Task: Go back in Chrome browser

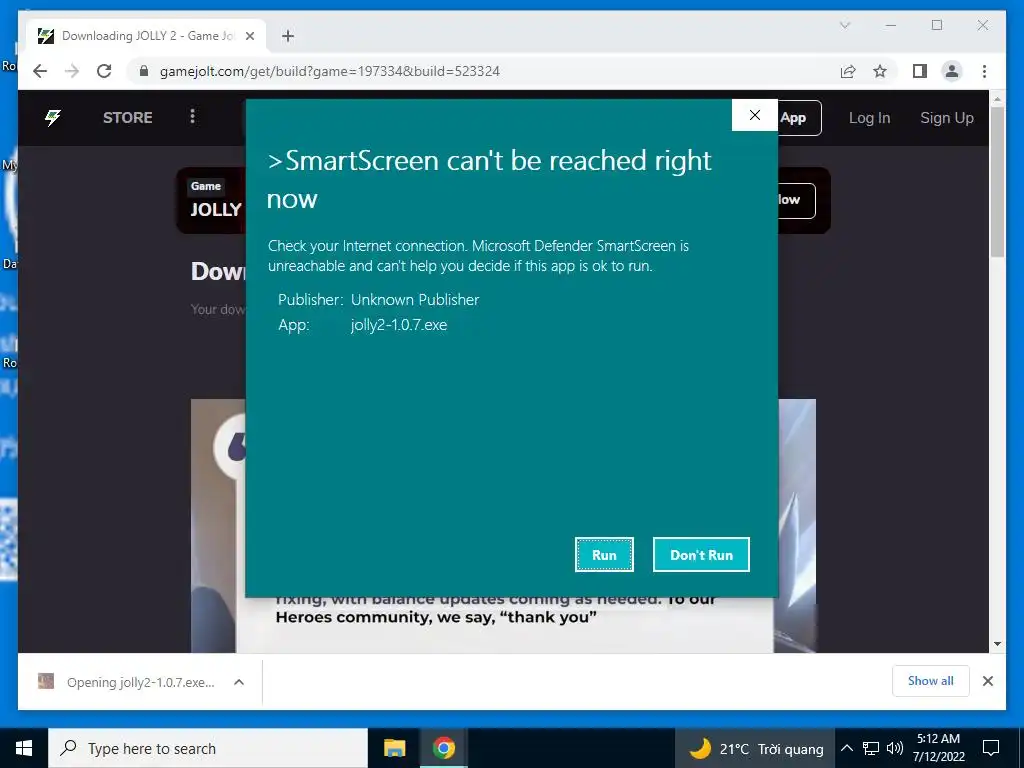Action: (40, 71)
